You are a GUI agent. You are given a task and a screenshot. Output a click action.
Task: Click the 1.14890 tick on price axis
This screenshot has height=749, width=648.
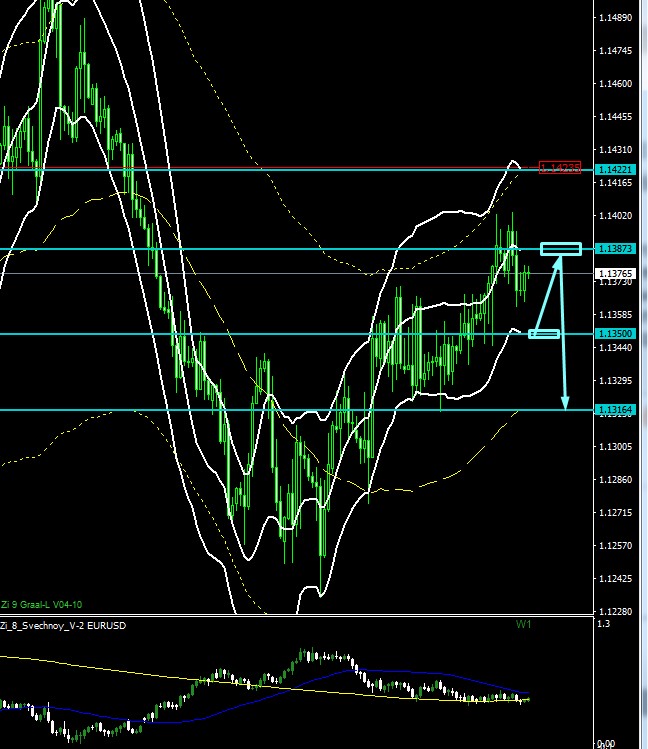tap(615, 18)
